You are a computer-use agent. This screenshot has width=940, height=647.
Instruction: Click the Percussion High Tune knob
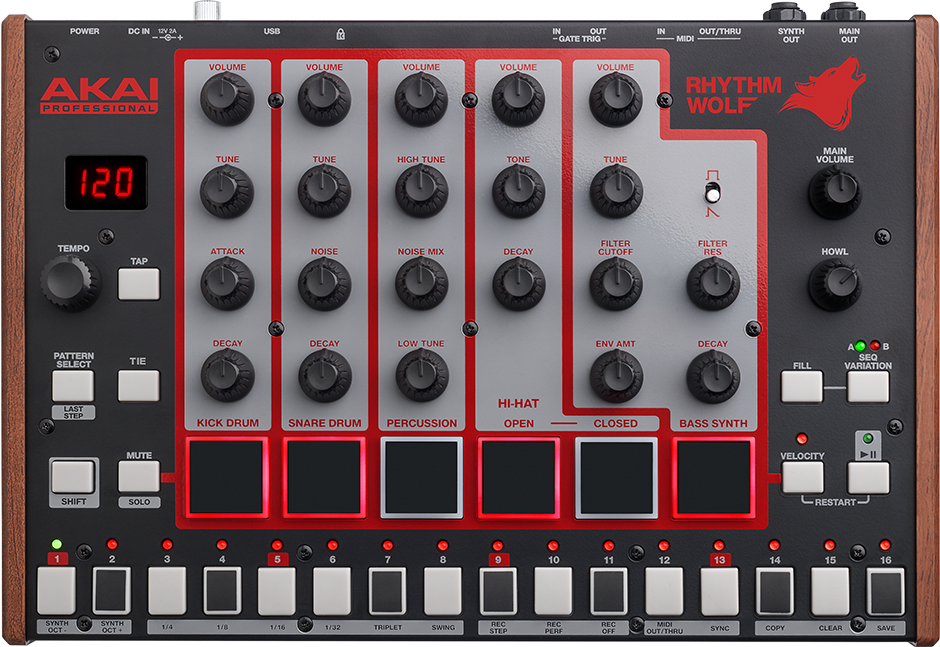coord(421,191)
